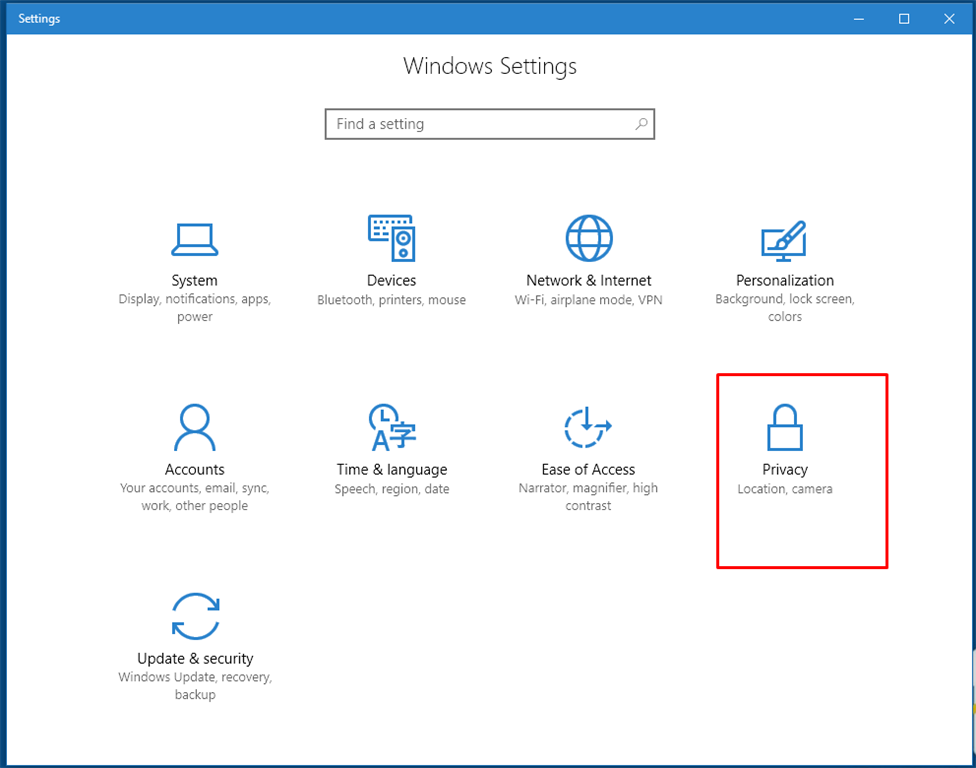Click 'Location, camera' description
Screen dimensions: 976x768
(785, 489)
